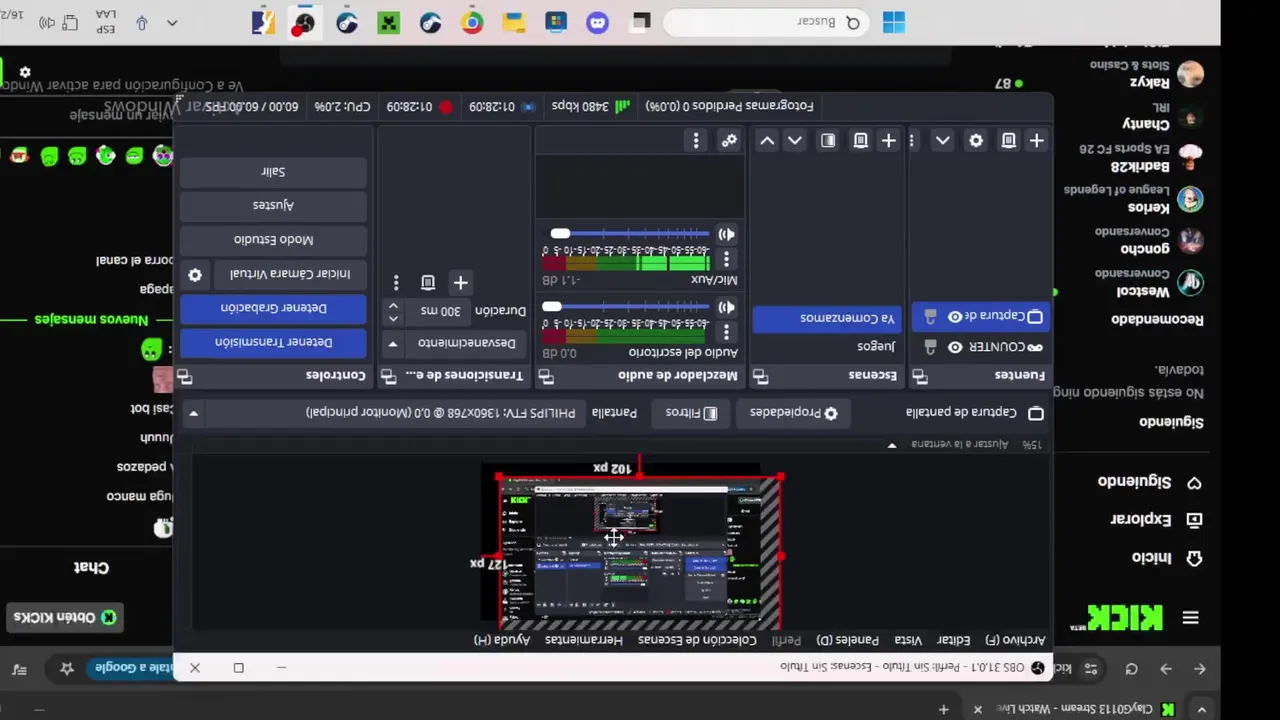Reload the browser page

click(1131, 668)
